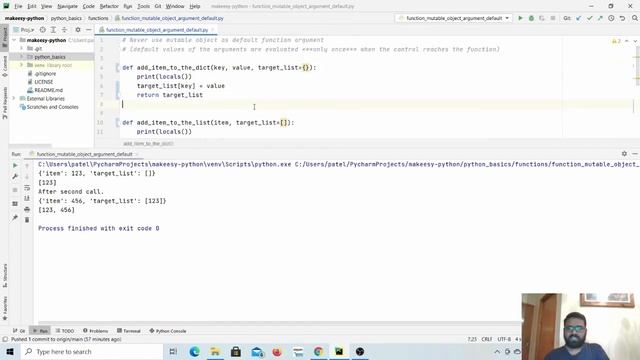Clear console output with the trash icon
This screenshot has height=360, width=640.
click(x=27, y=220)
